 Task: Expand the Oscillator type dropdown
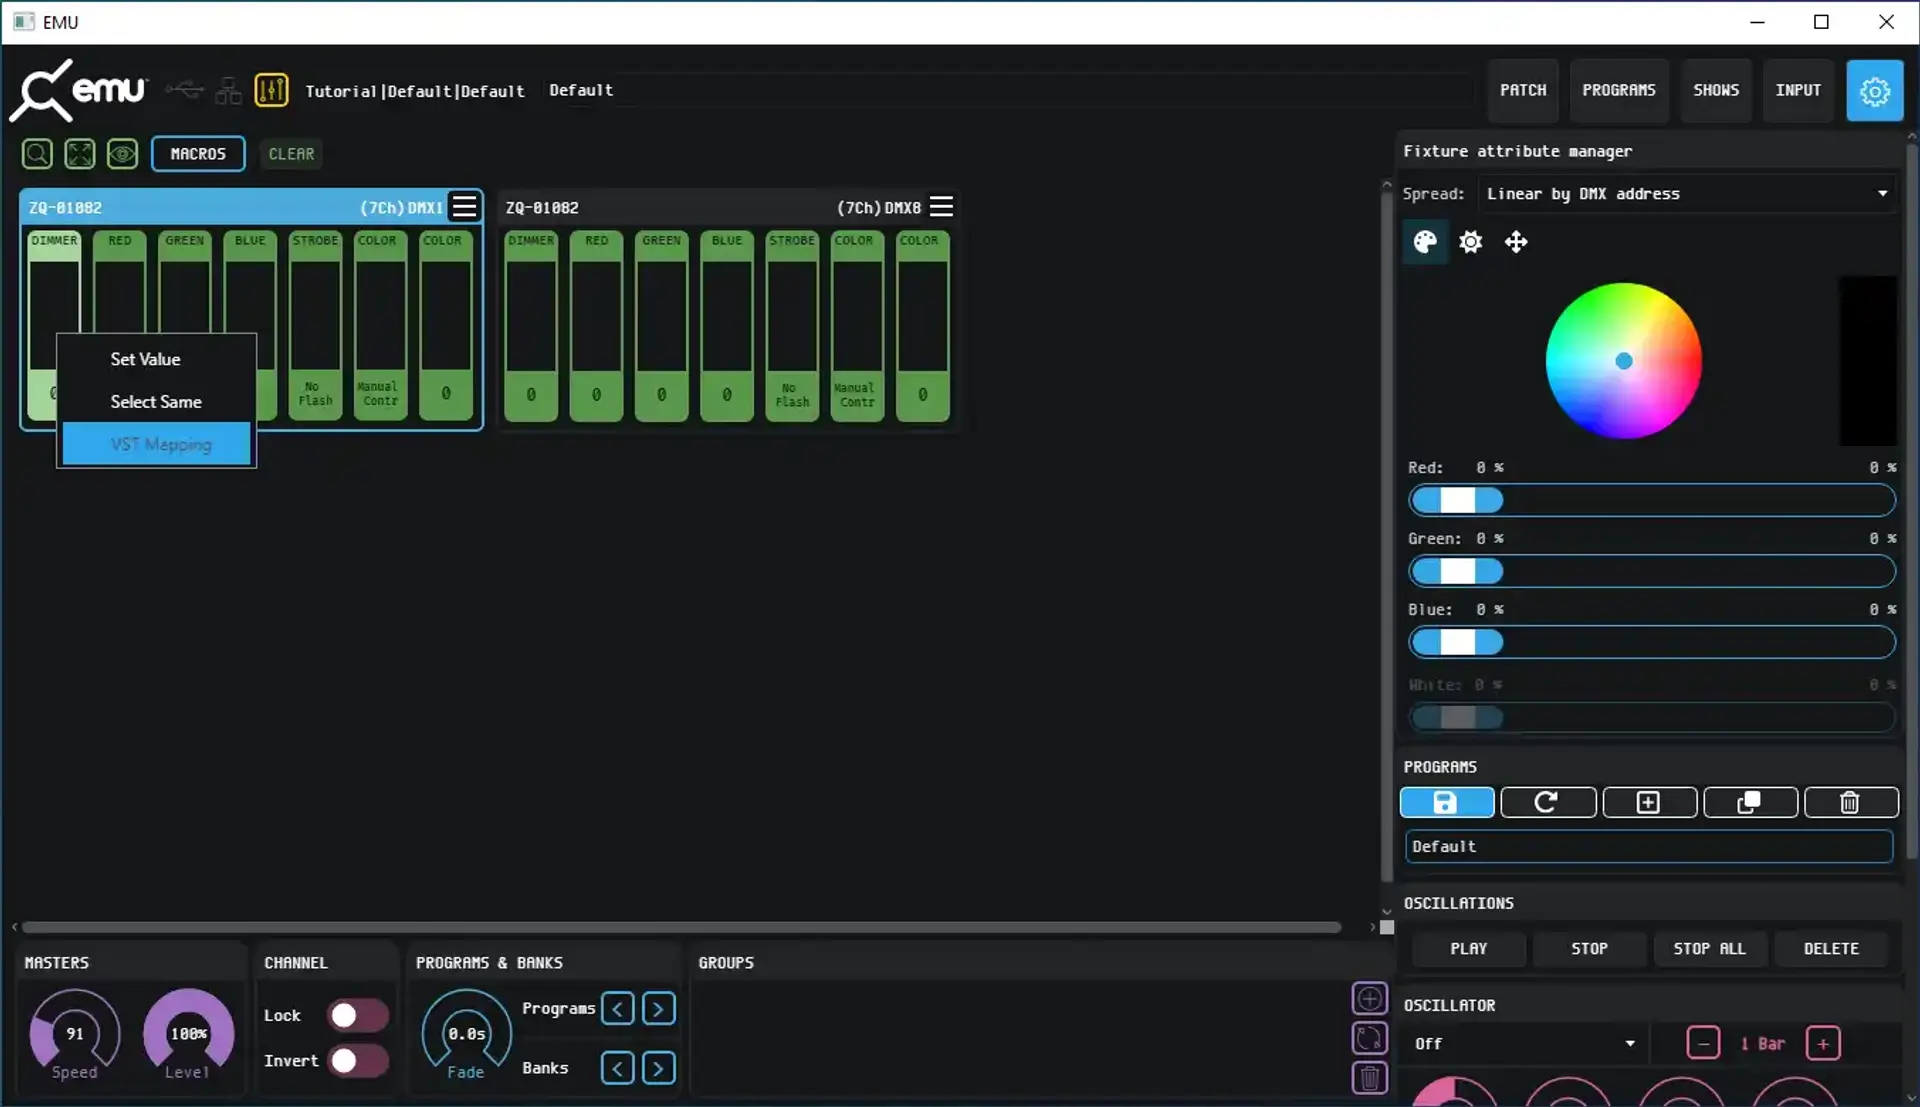[x=1524, y=1043]
